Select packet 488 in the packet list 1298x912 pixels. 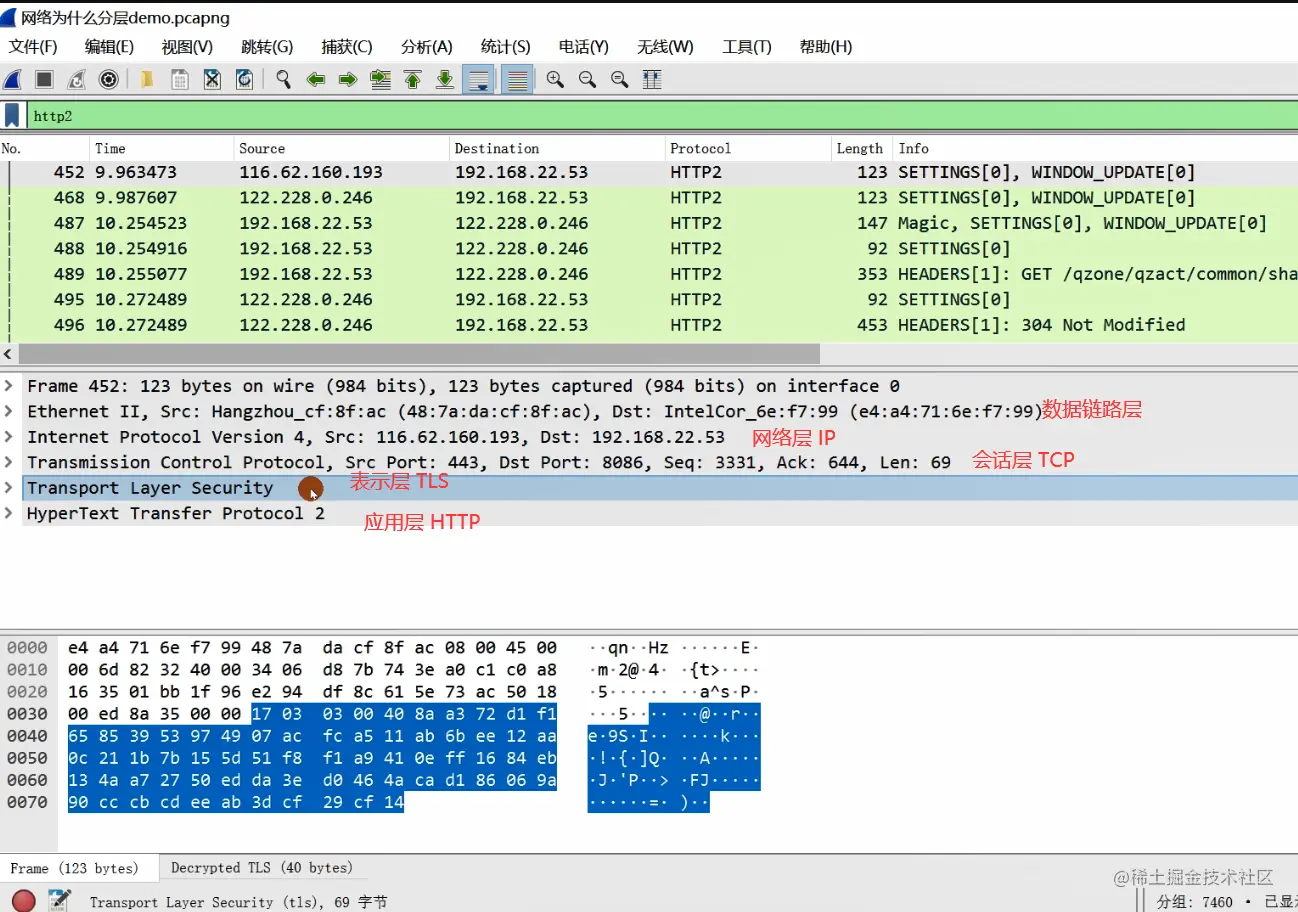(x=649, y=249)
